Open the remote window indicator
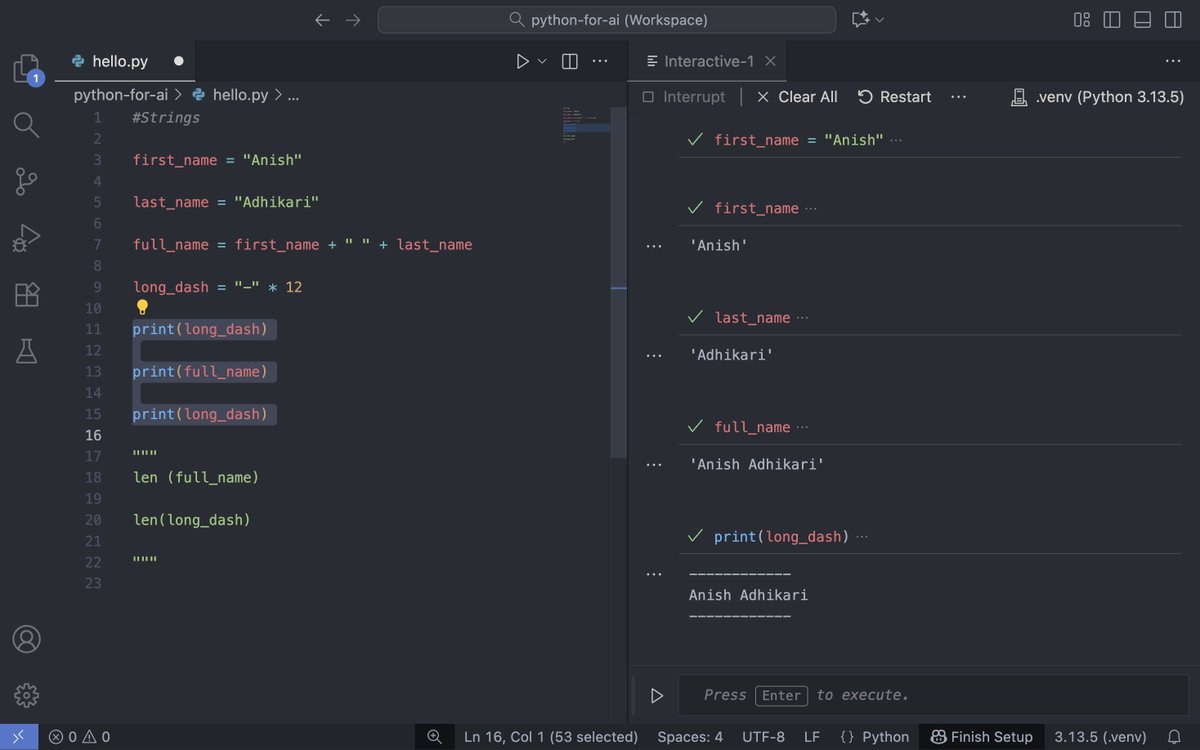The image size is (1200, 750). (19, 737)
